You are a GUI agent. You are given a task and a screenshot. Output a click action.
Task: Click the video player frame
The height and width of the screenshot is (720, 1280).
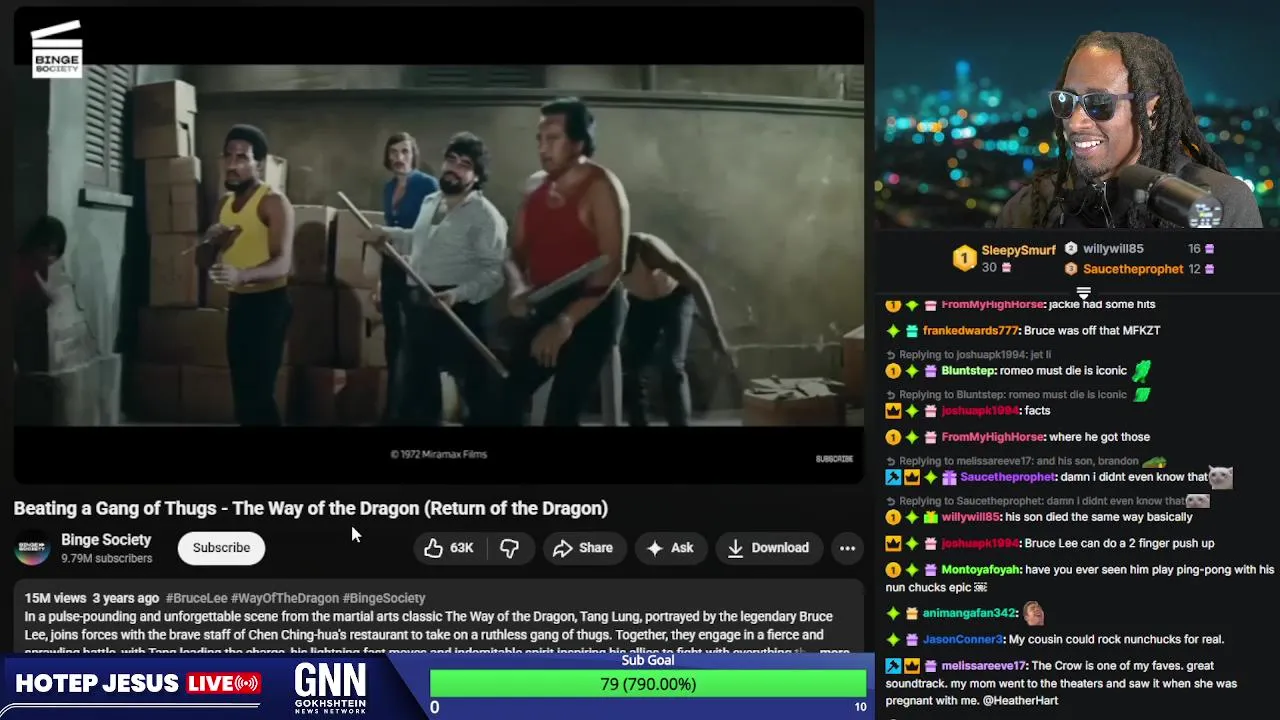click(439, 245)
